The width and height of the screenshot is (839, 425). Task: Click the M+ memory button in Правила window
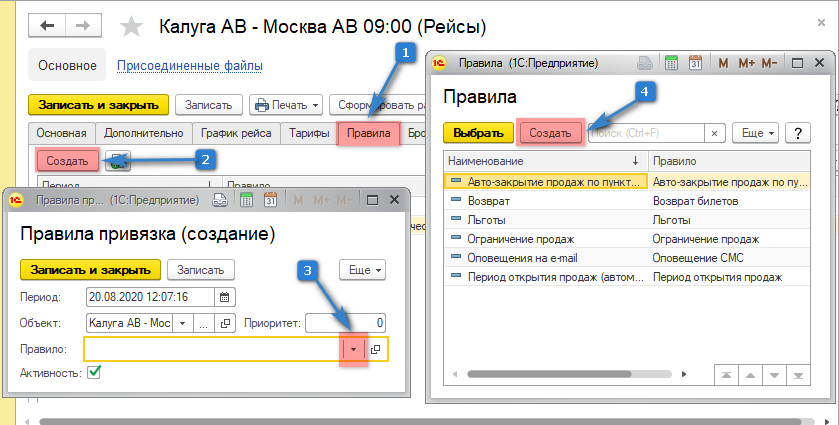[x=746, y=63]
